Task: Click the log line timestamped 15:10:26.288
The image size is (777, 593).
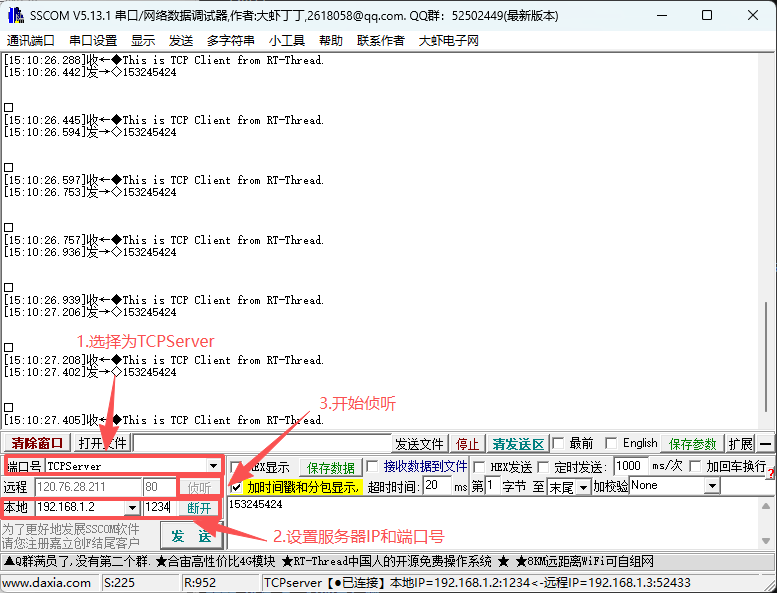Action: 164,60
